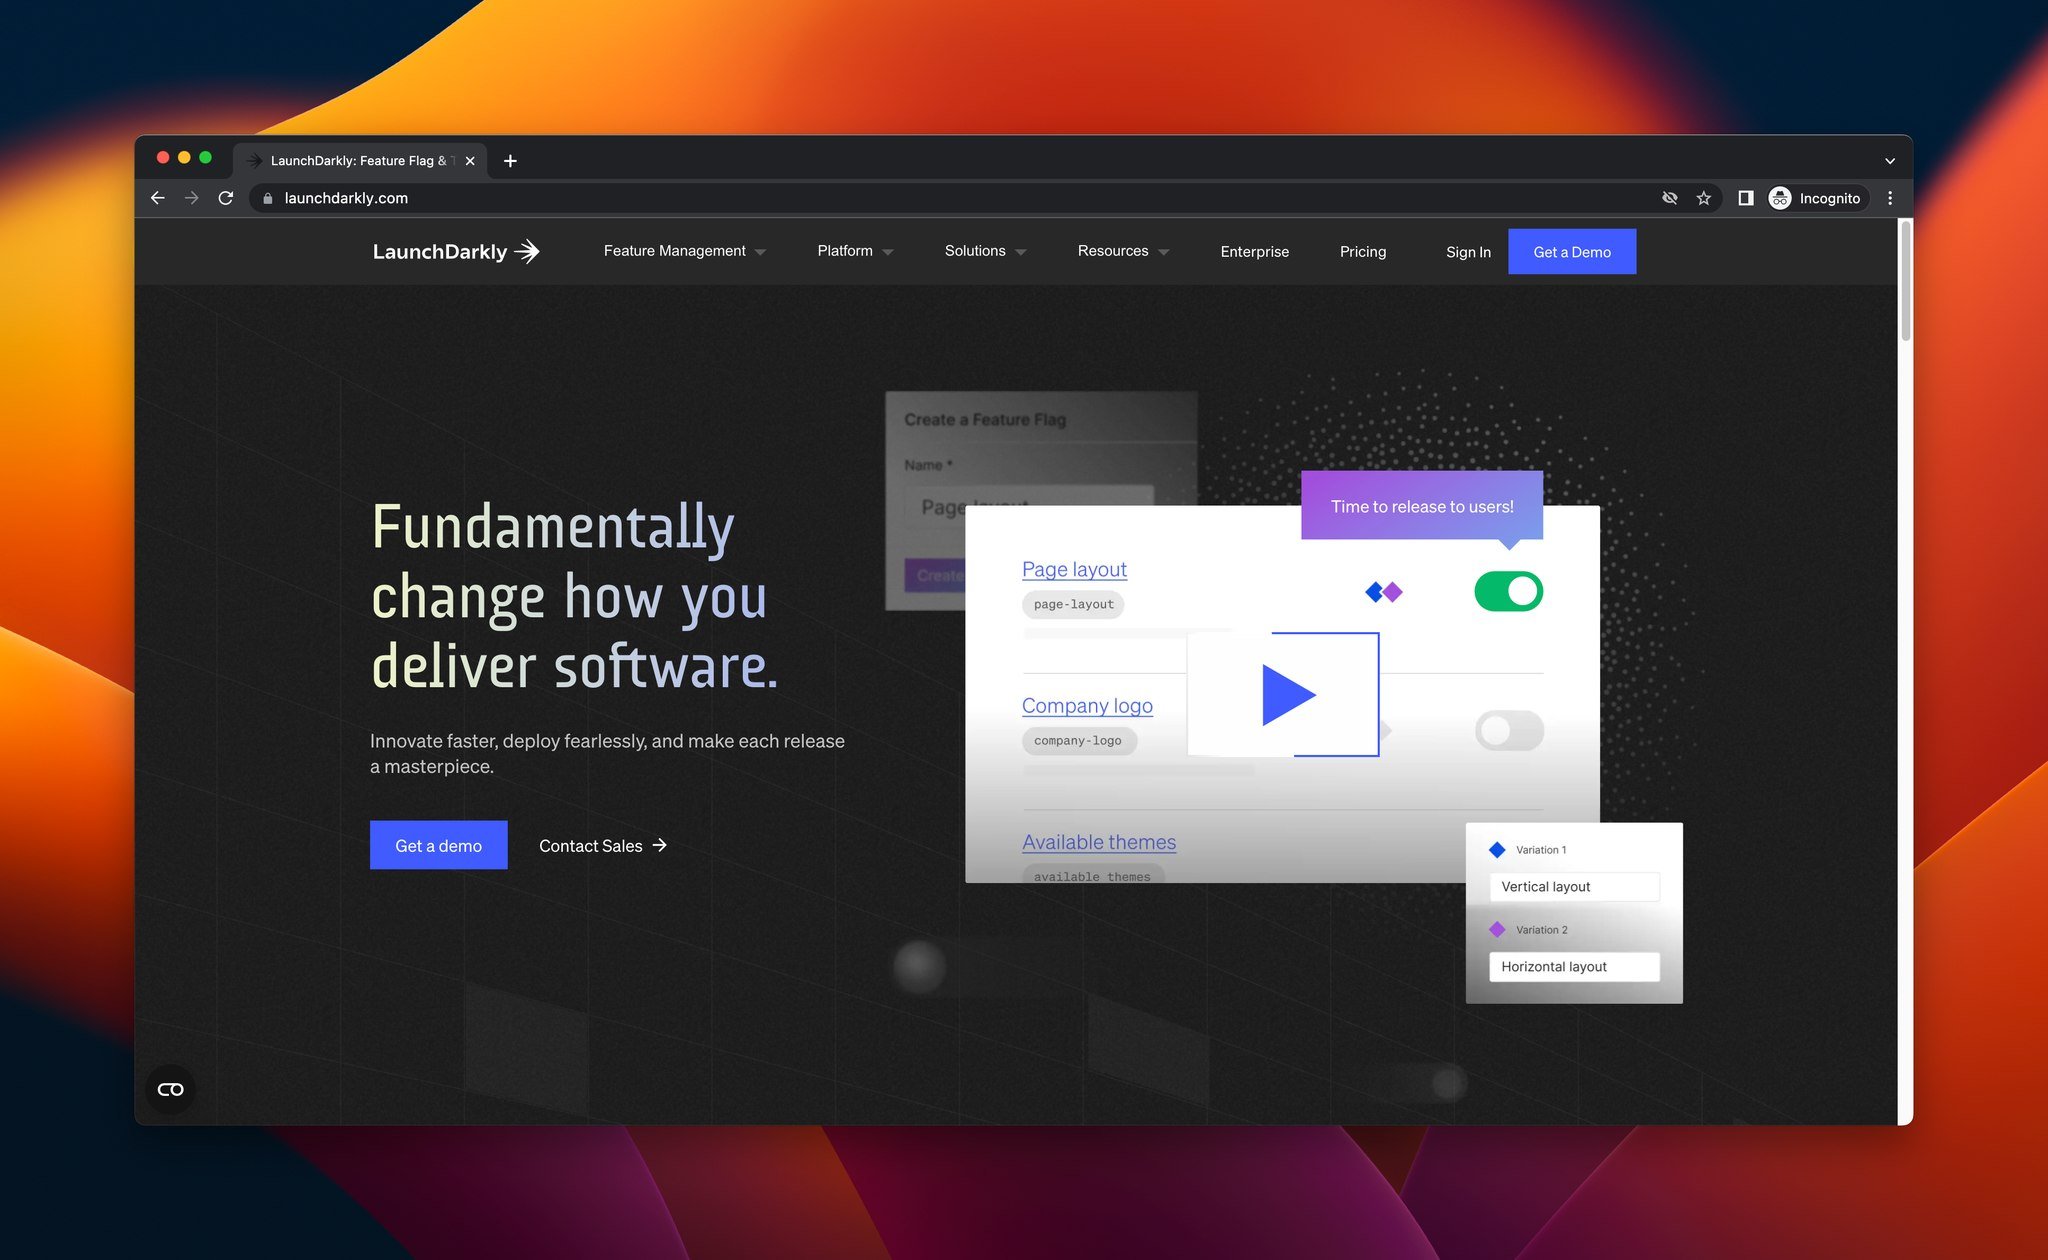Select Variation 2 Horizontal layout option
Image resolution: width=2048 pixels, height=1260 pixels.
1574,964
